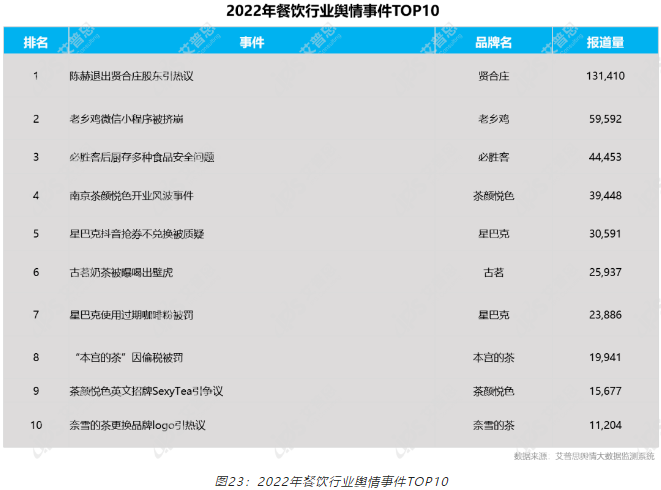Click data source note '数据来源：艾普思舆情大数据监测系统'
Viewport: 661px width, 490px height.
[584, 456]
